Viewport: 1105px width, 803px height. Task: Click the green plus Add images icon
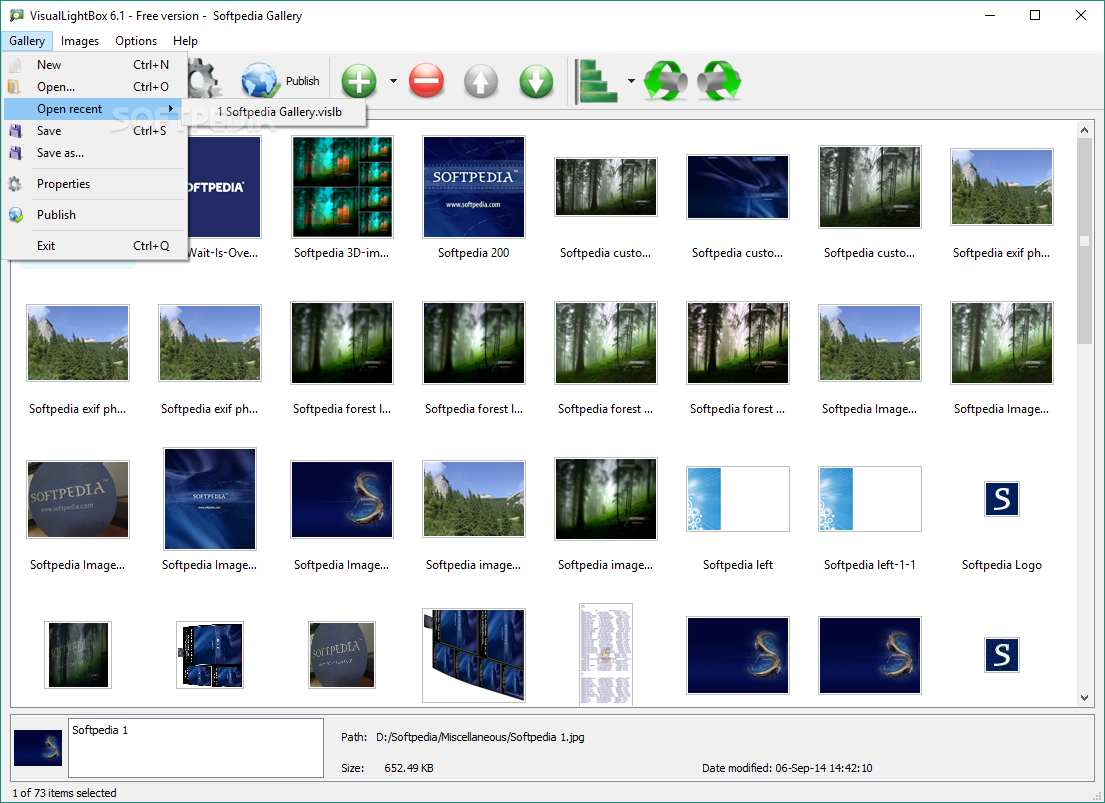[359, 81]
